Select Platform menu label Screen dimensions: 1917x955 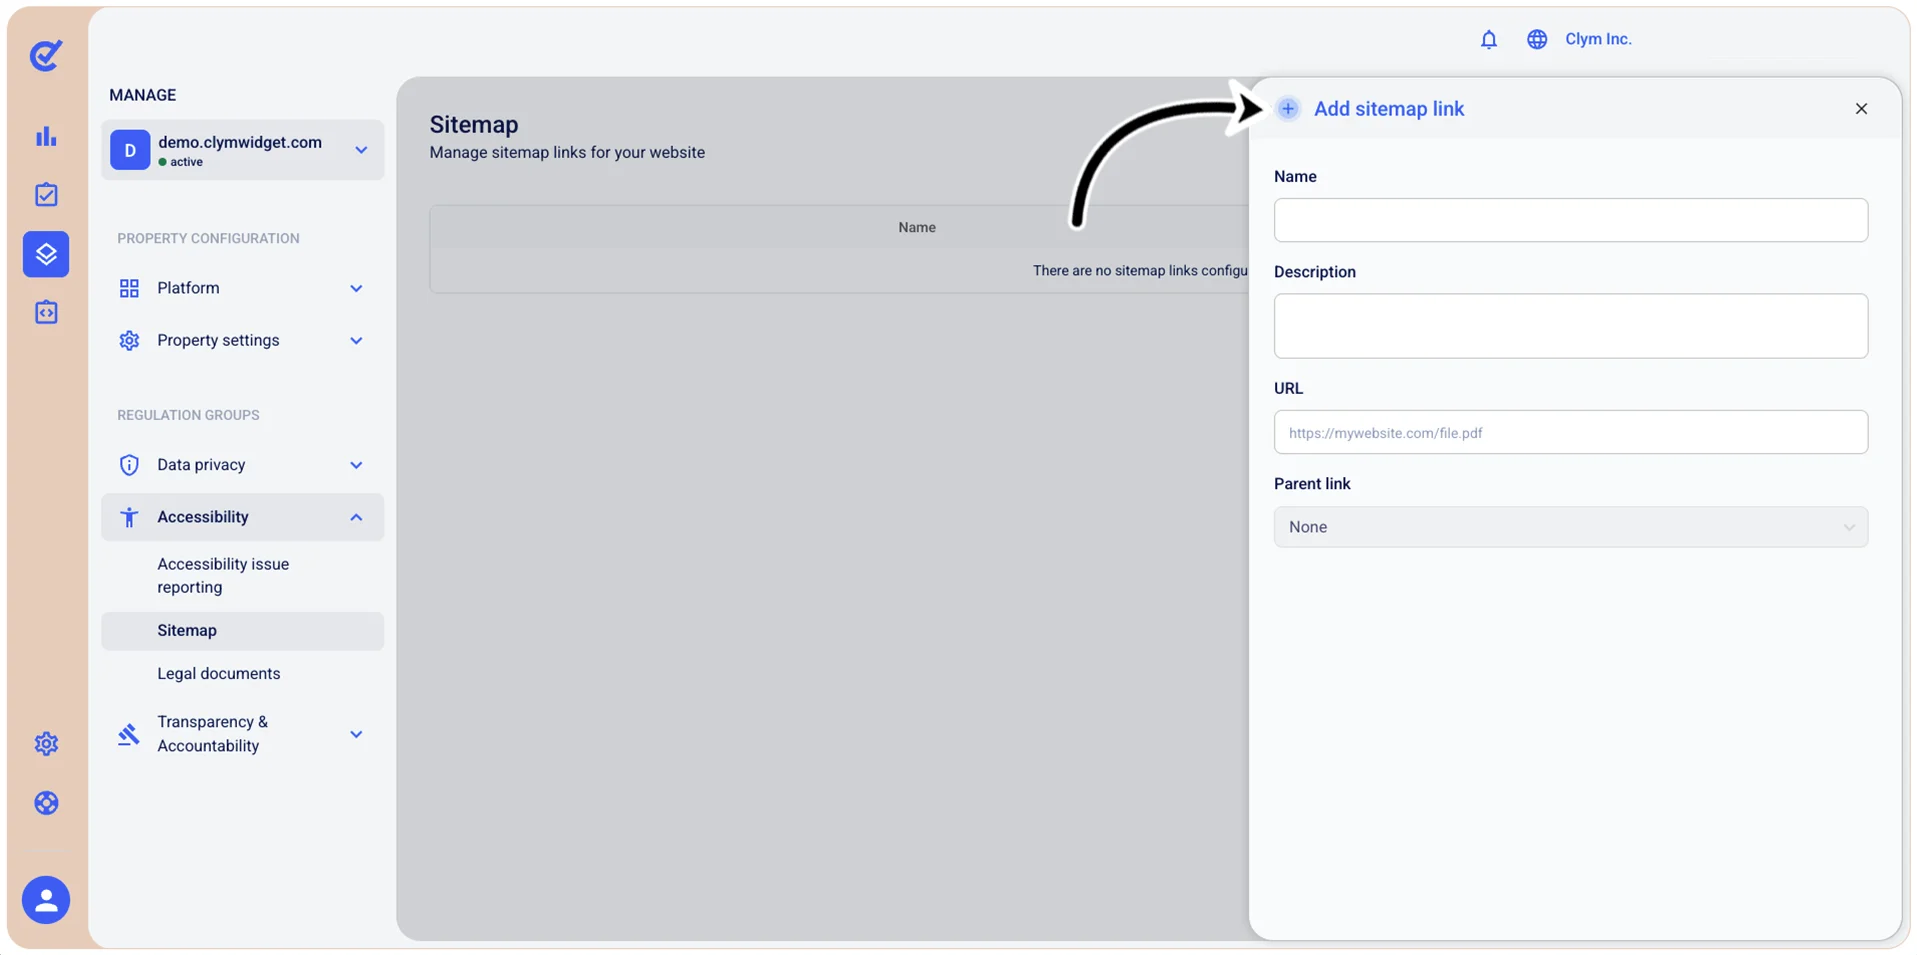[x=188, y=288]
